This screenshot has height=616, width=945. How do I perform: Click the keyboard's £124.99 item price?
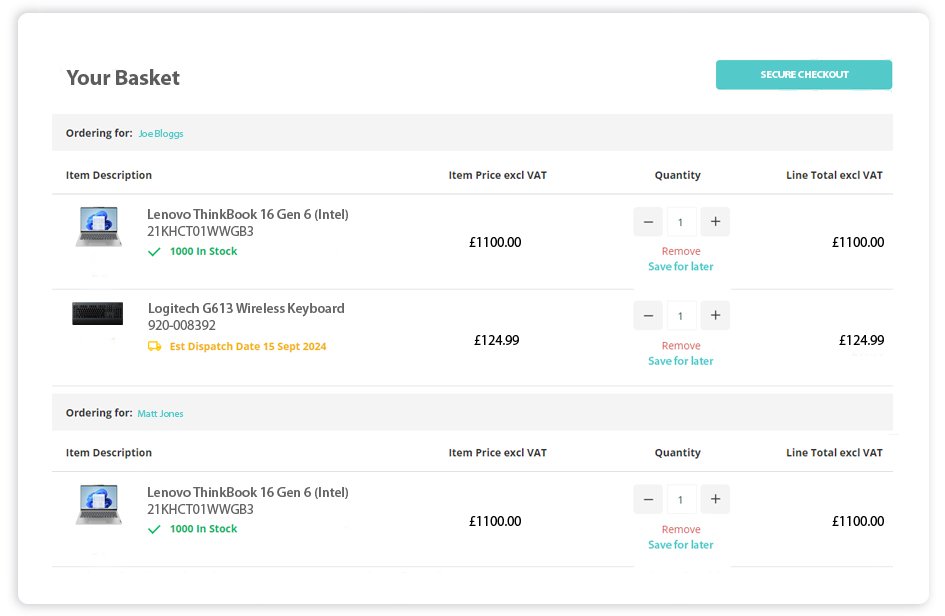point(497,341)
